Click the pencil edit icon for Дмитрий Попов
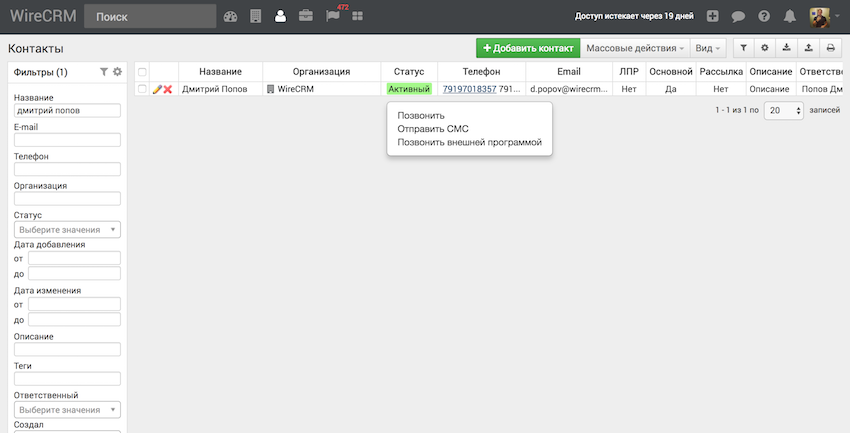The width and height of the screenshot is (850, 433). pos(157,89)
